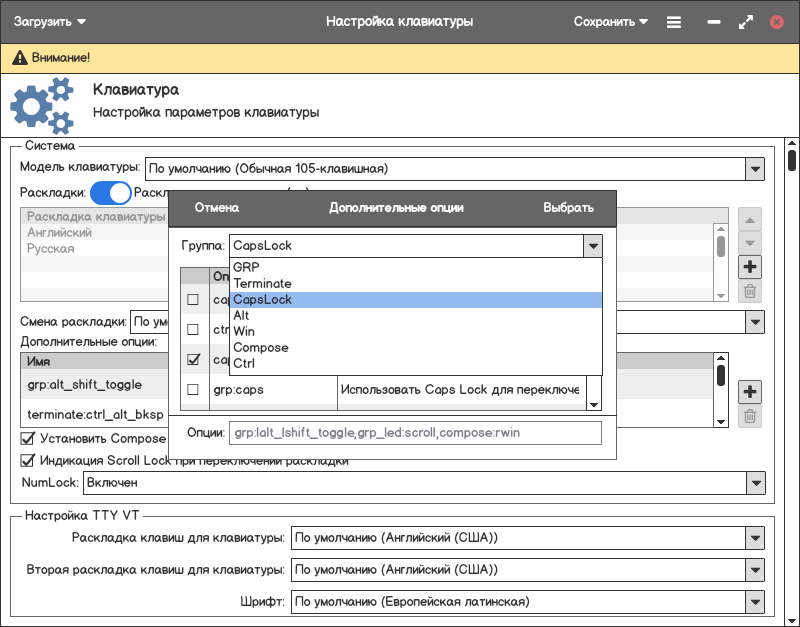Click the delete layout trash icon
The width and height of the screenshot is (800, 627).
[749, 292]
